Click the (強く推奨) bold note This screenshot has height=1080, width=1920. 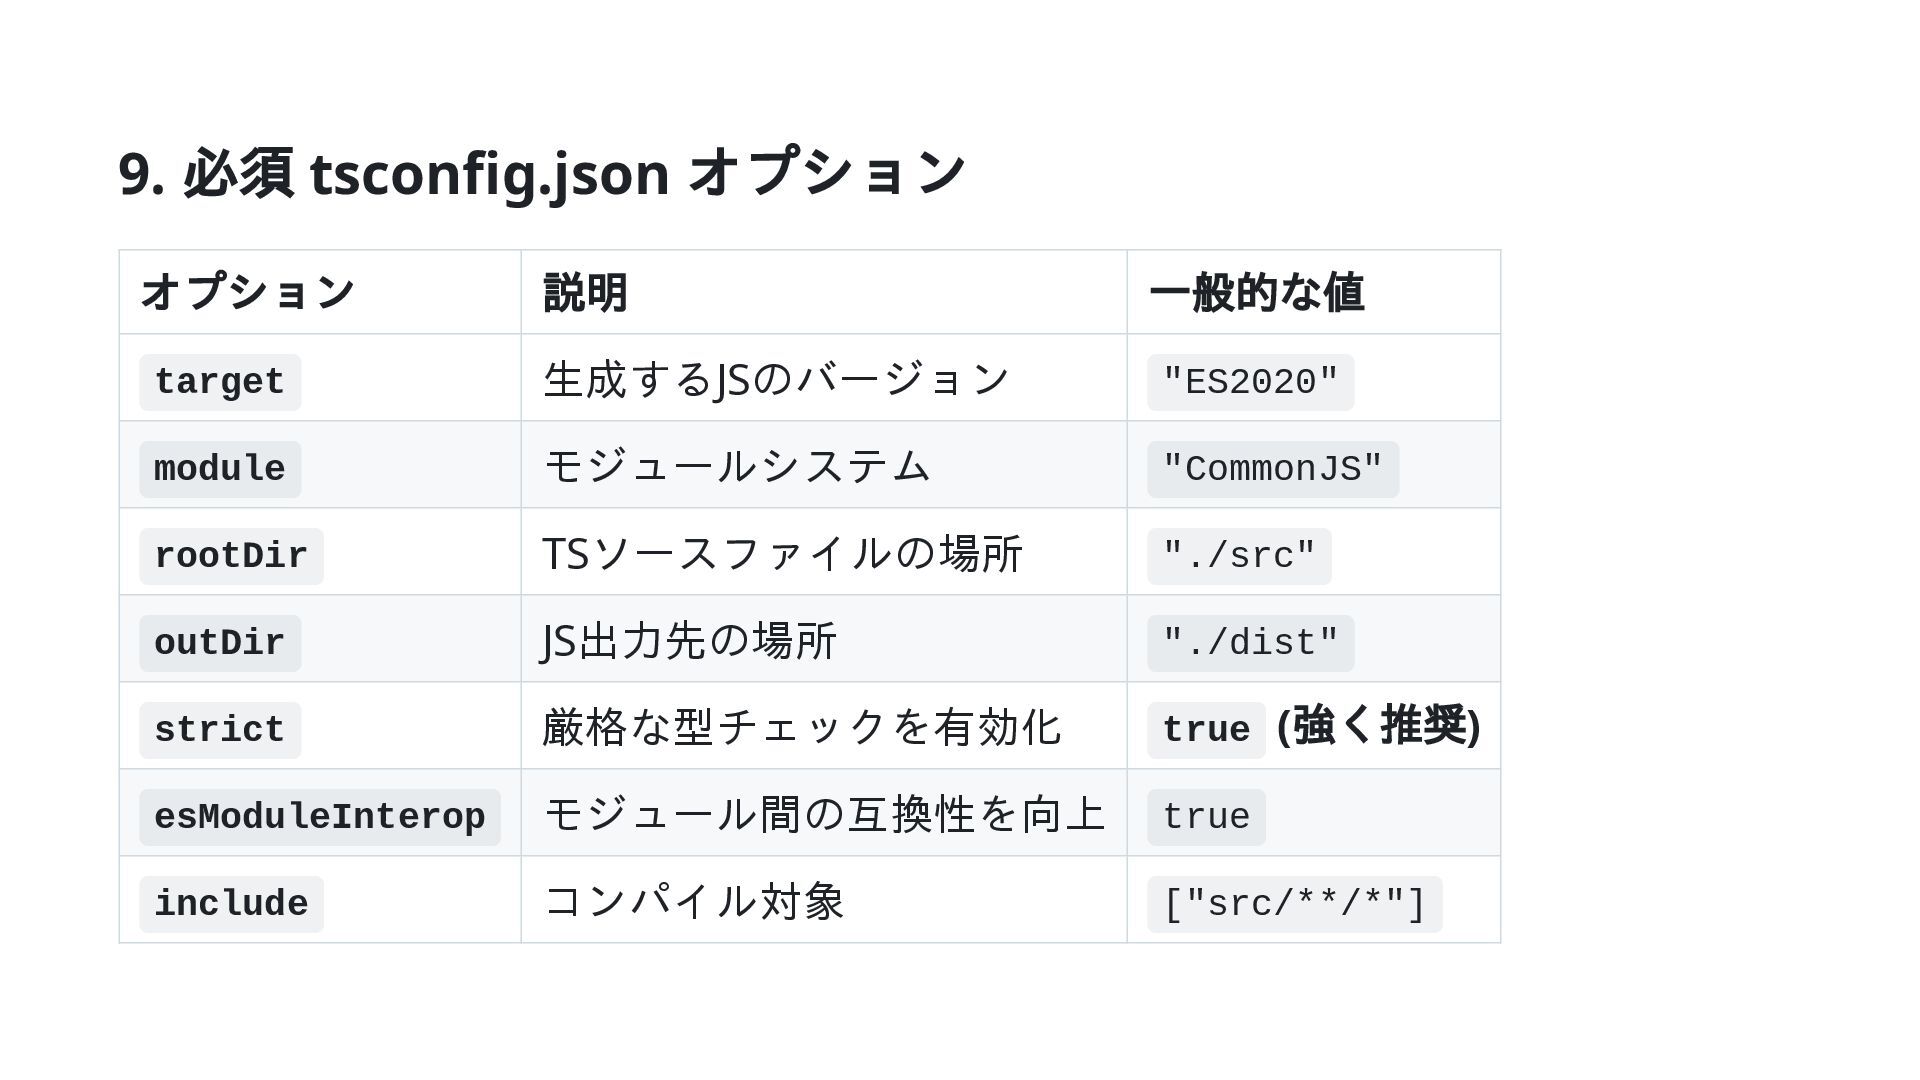pos(1378,726)
